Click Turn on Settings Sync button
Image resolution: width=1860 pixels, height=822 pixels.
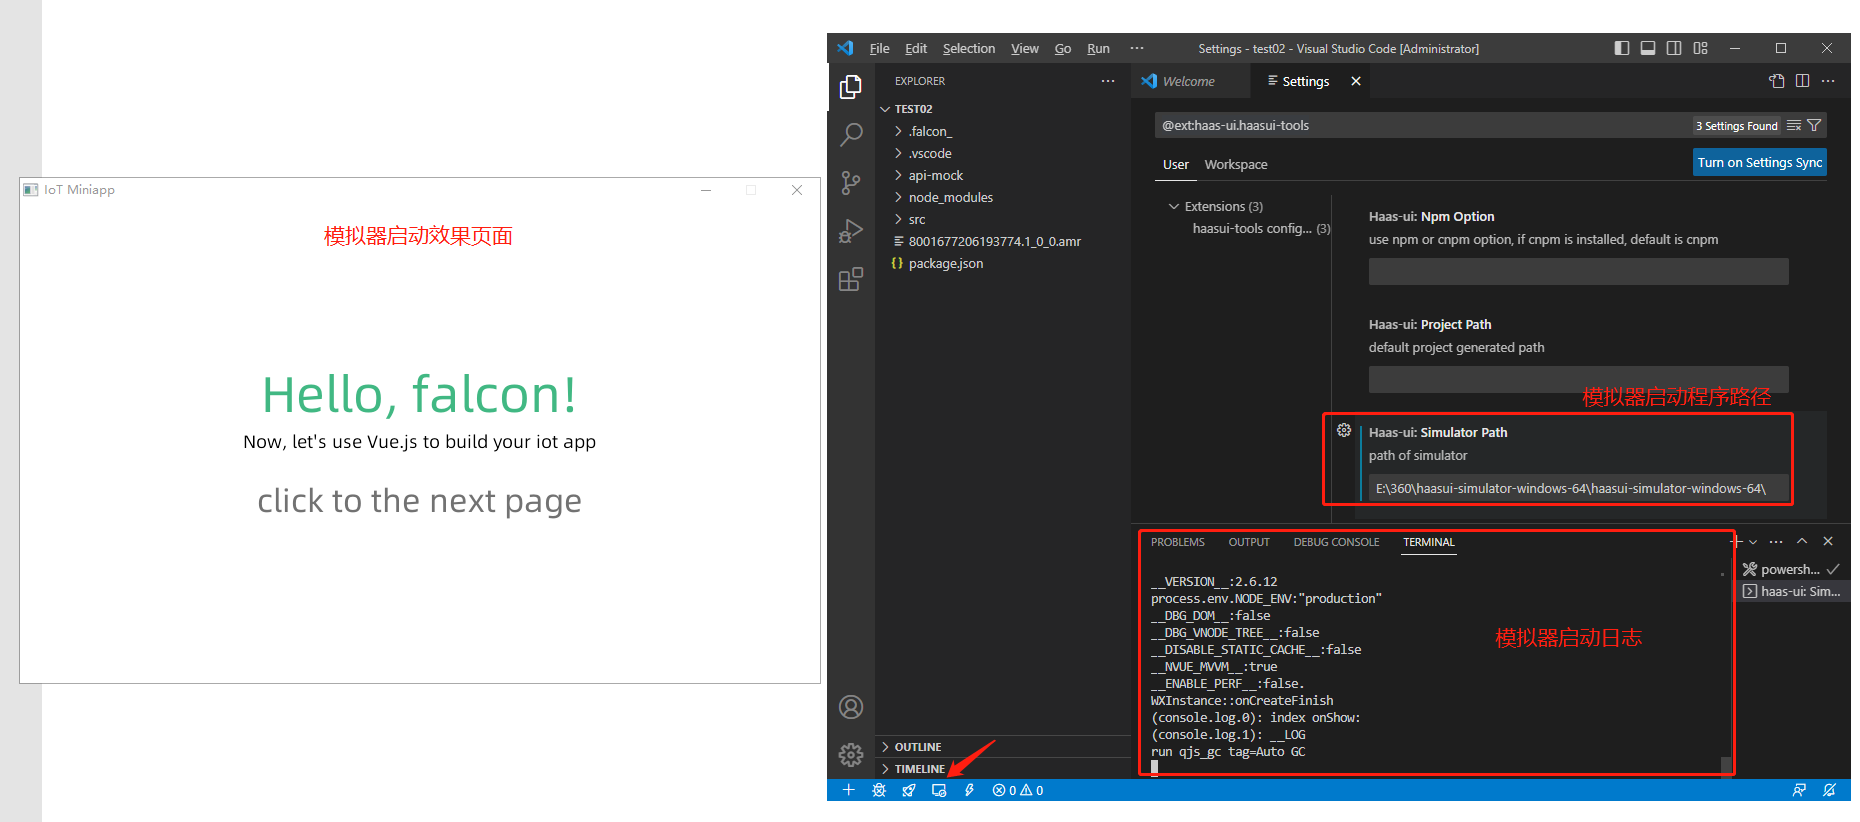1760,162
